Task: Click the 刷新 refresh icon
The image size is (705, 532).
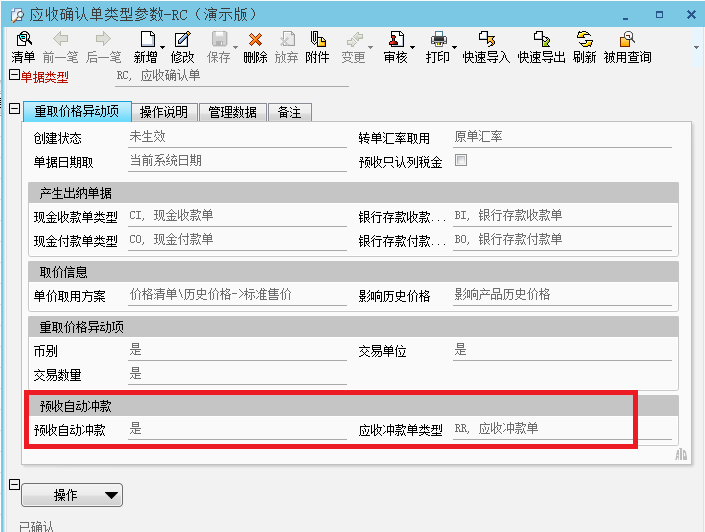Action: click(x=585, y=40)
